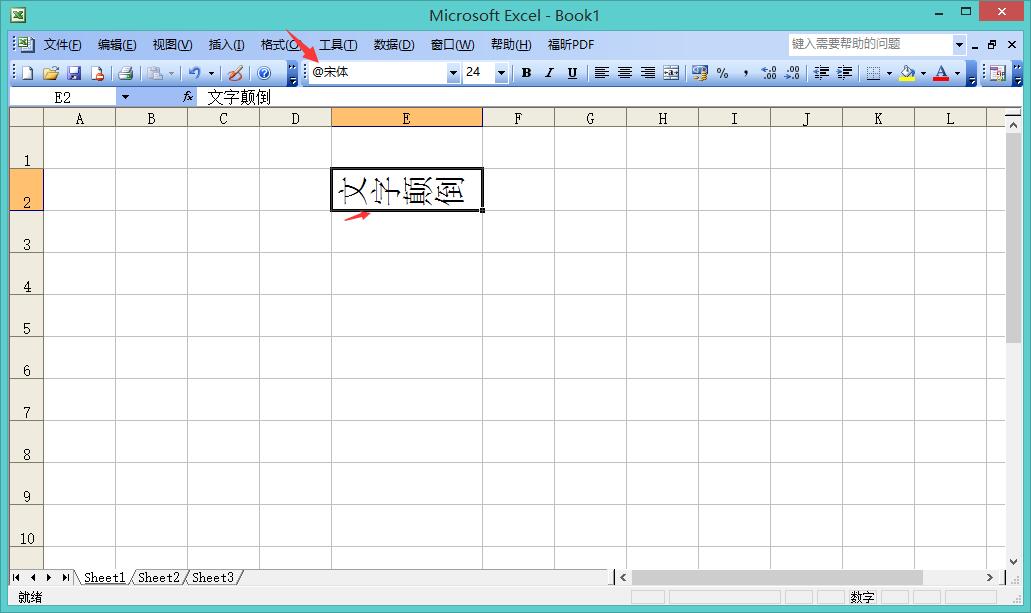Viewport: 1031px width, 613px height.
Task: Increase decimal places
Action: point(769,73)
